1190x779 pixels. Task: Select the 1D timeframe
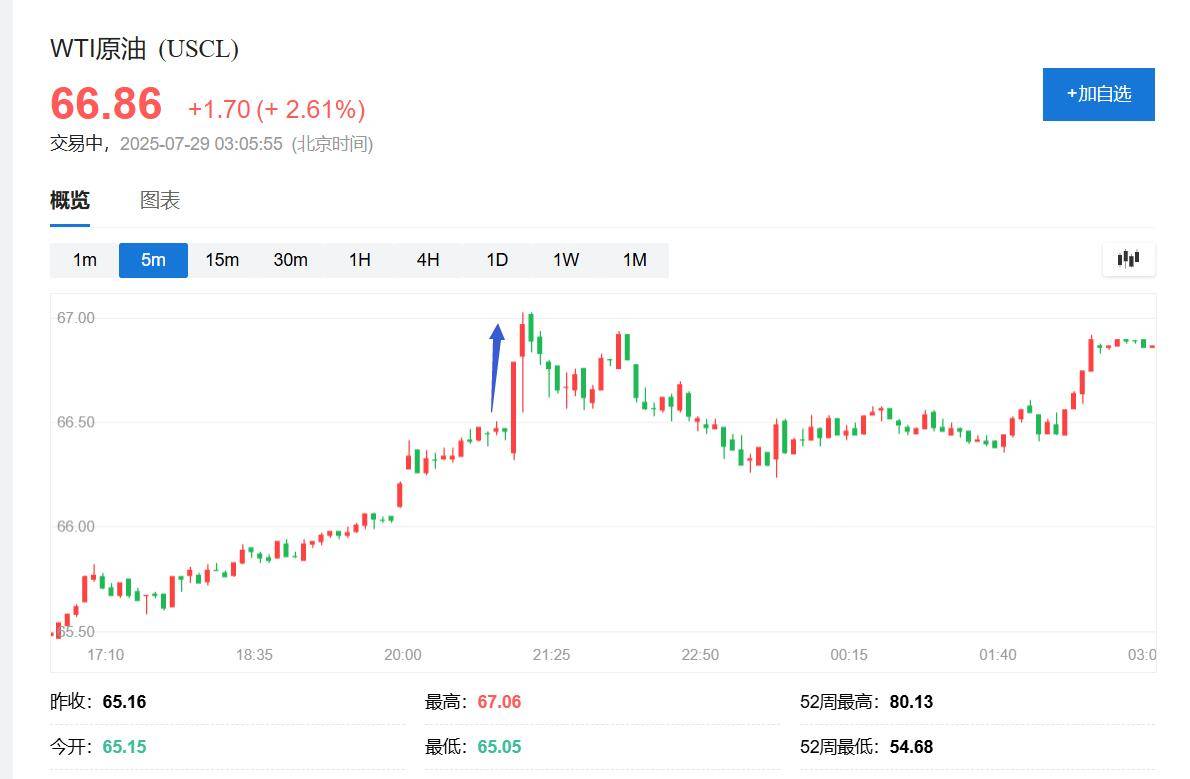496,259
